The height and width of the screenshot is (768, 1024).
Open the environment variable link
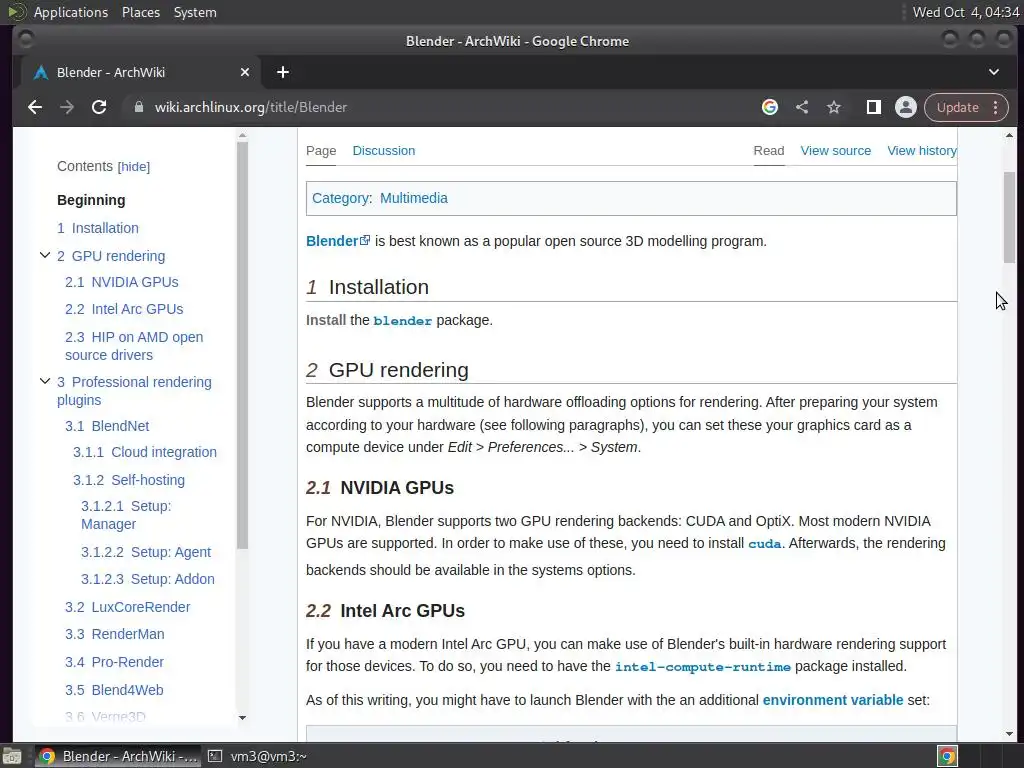coord(833,700)
